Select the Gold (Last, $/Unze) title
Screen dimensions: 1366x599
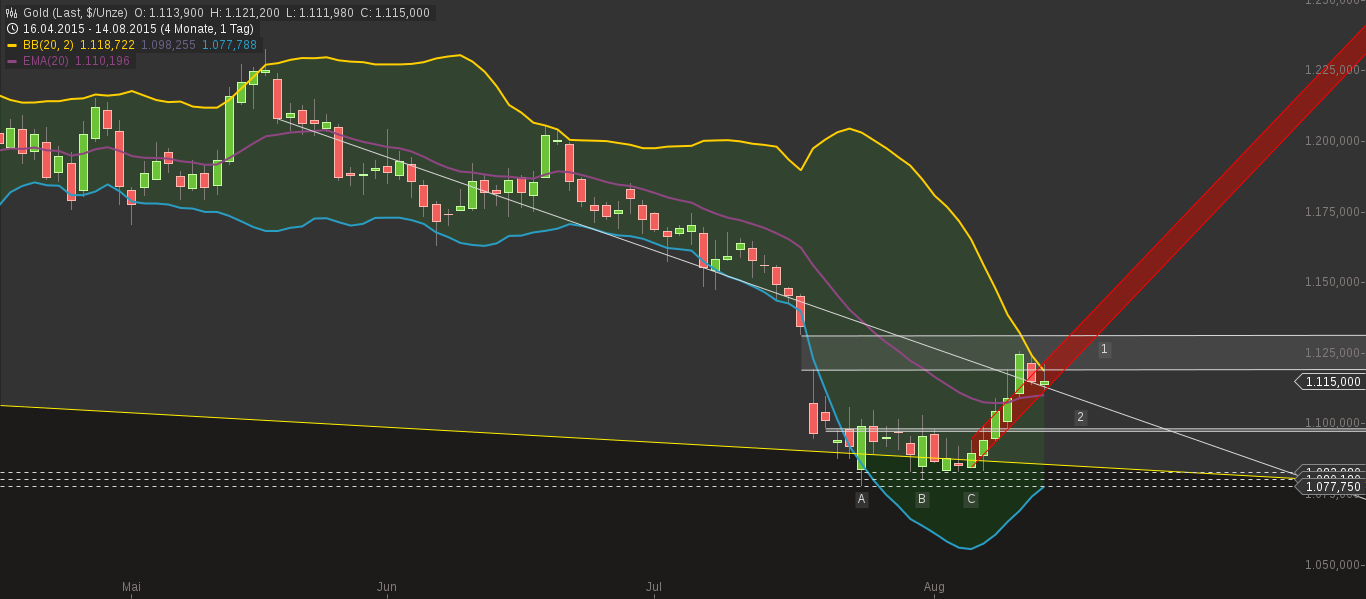pyautogui.click(x=75, y=13)
